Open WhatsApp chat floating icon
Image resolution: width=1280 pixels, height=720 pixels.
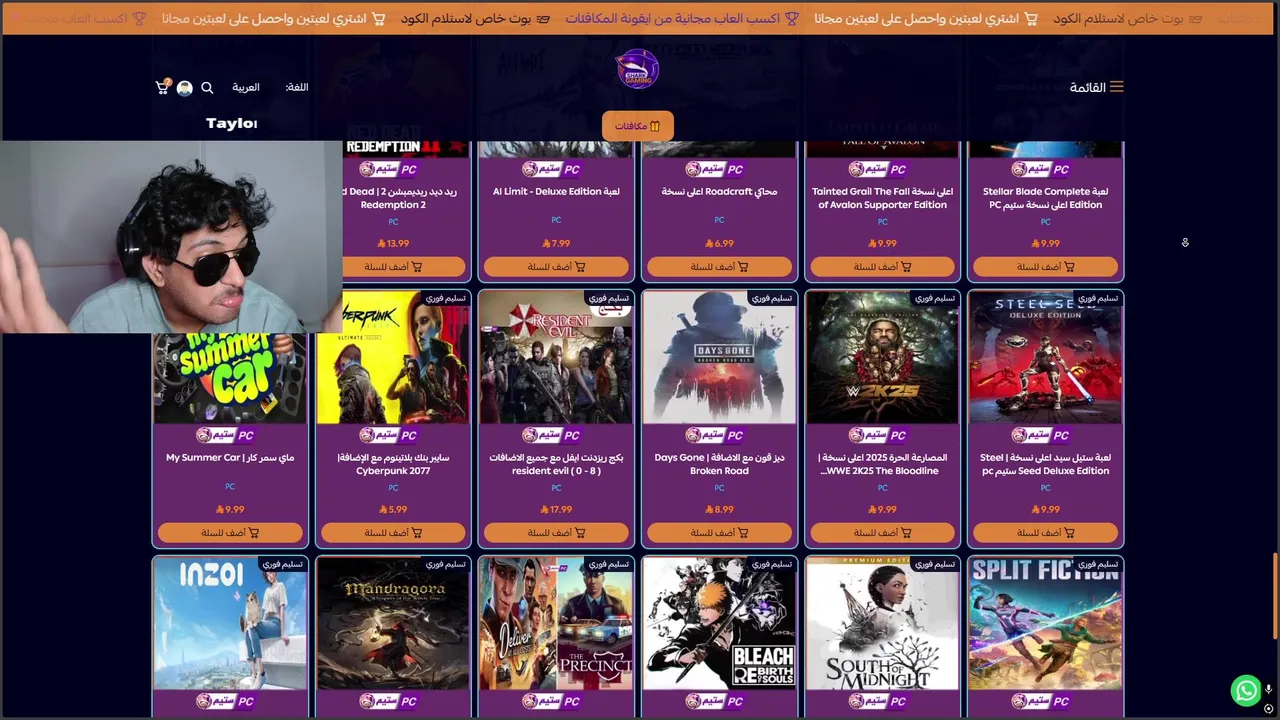click(1245, 690)
